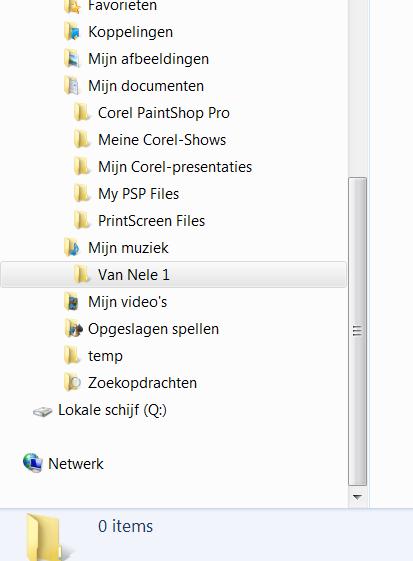The height and width of the screenshot is (561, 413).
Task: Click the Koppelingen folder icon
Action: click(x=72, y=32)
